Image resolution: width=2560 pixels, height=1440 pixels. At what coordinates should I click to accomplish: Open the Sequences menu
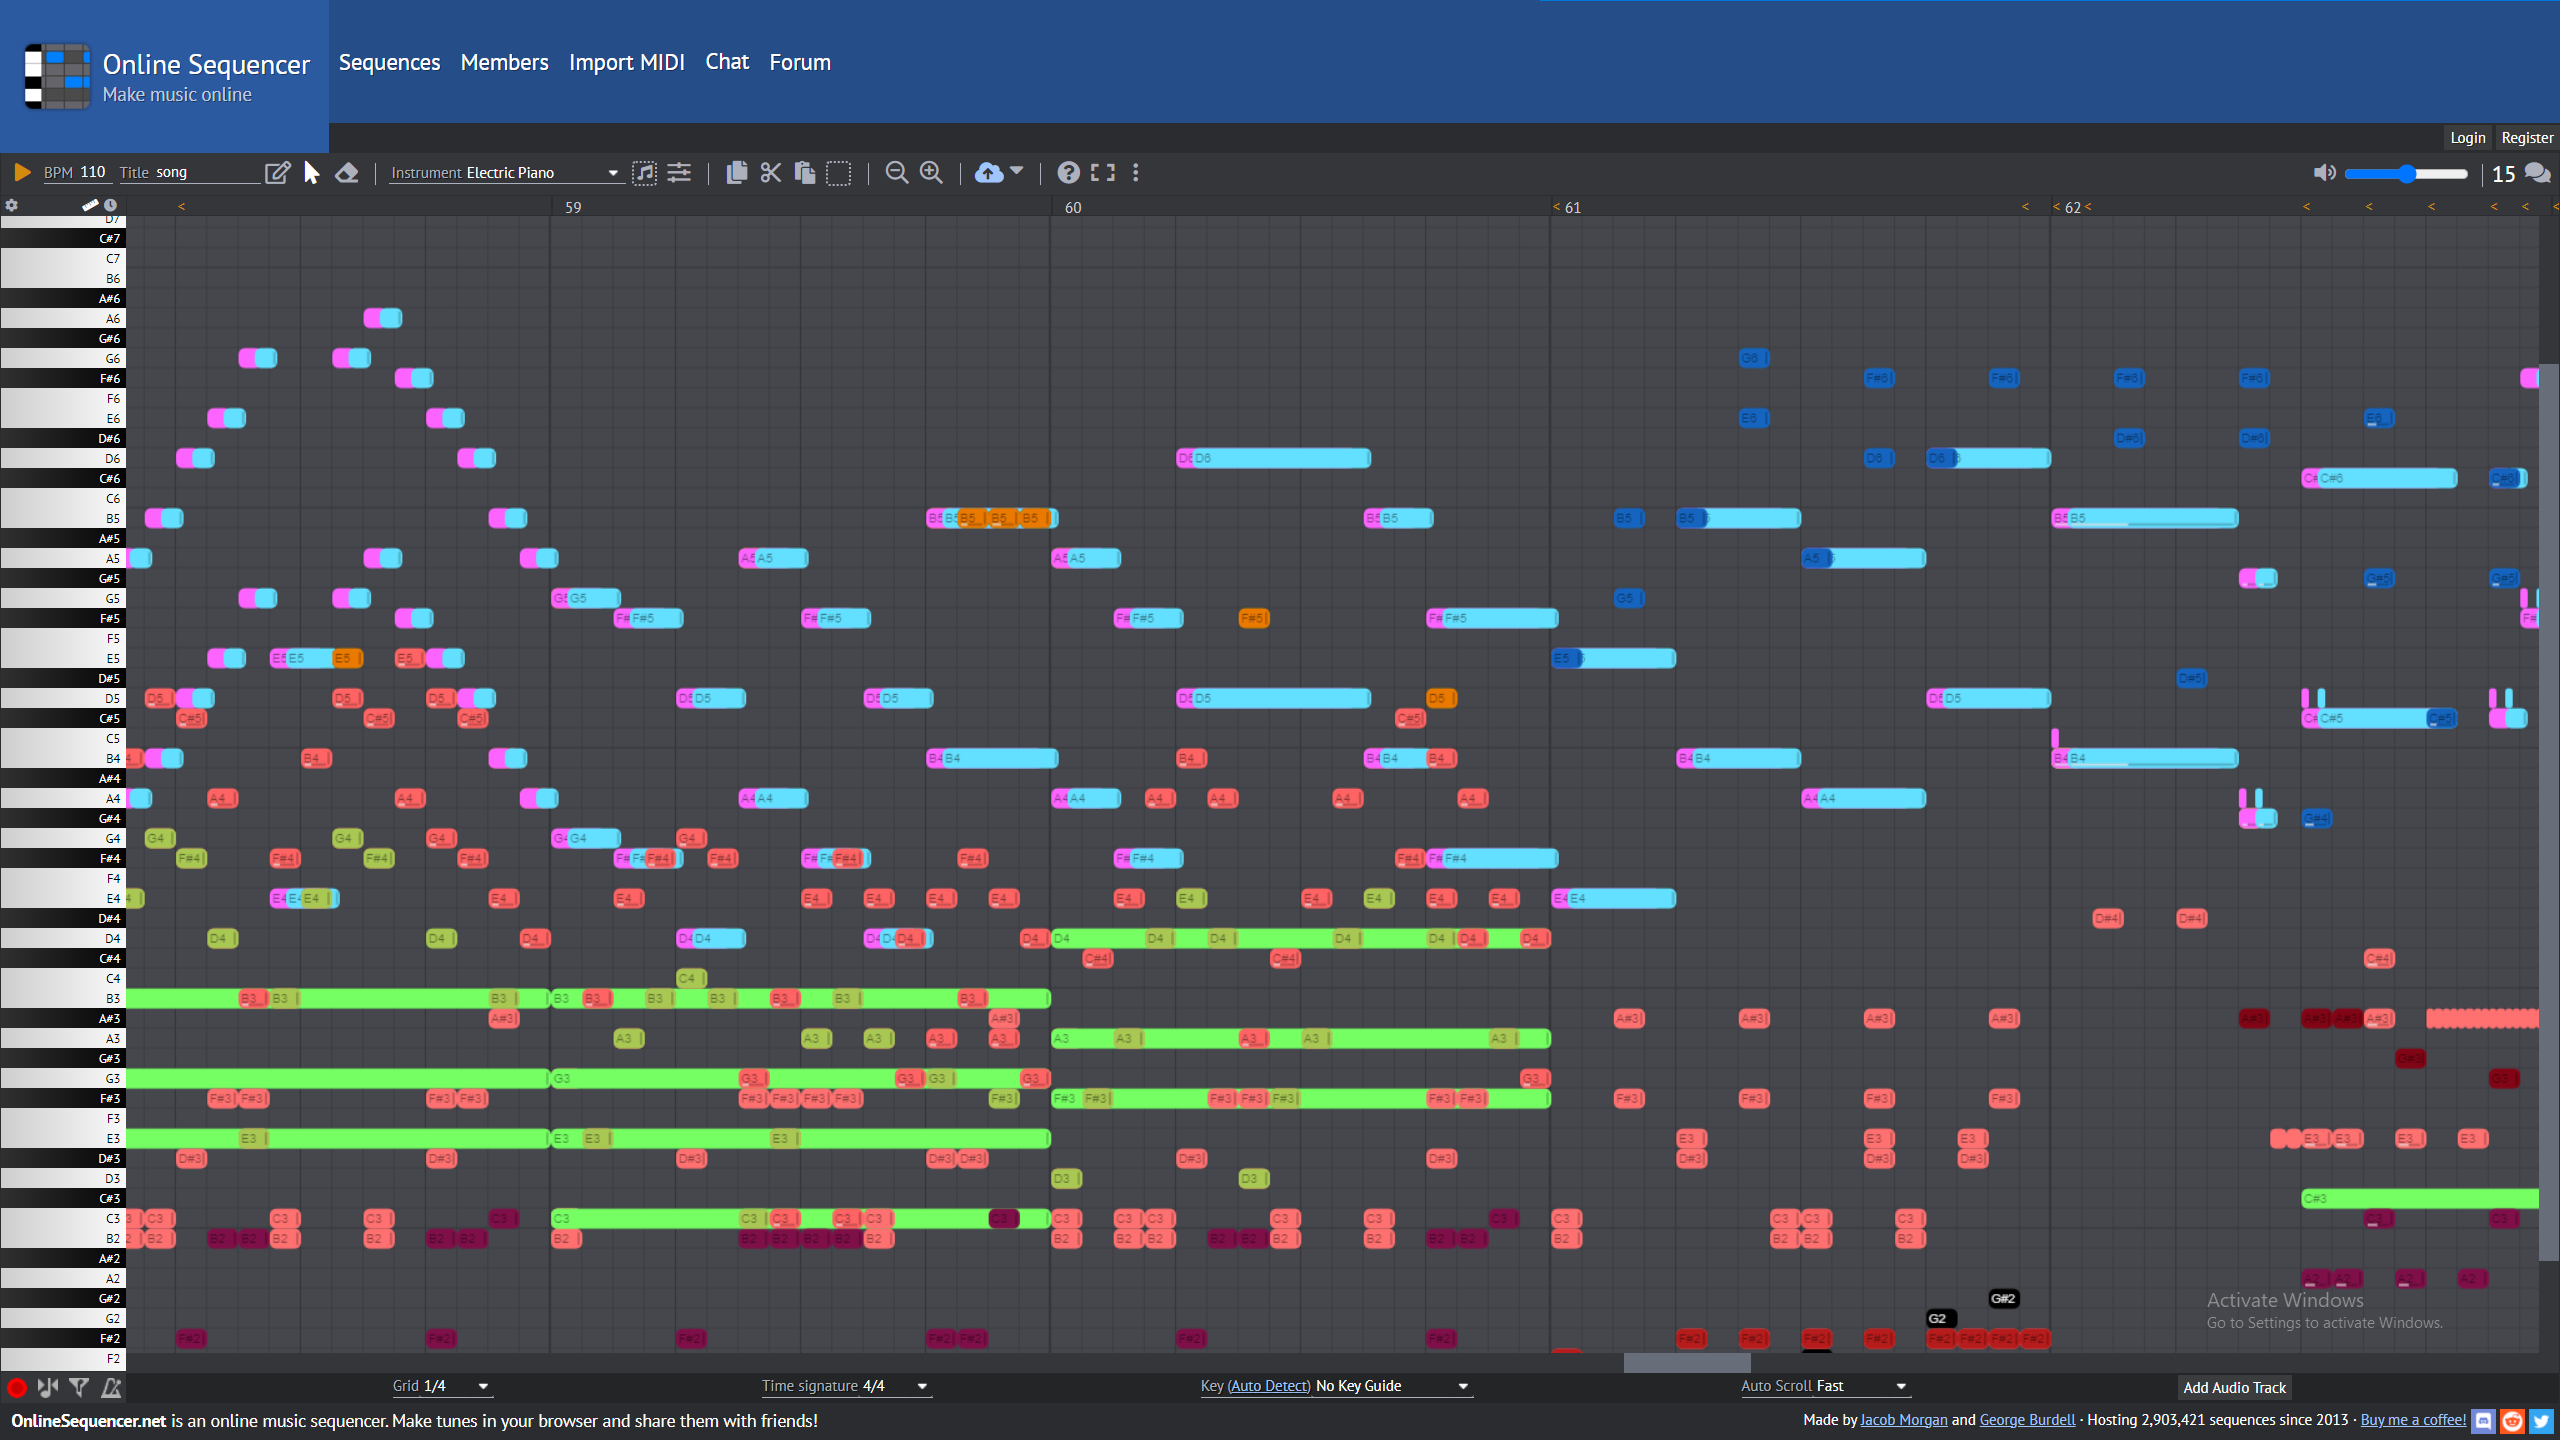pyautogui.click(x=389, y=62)
